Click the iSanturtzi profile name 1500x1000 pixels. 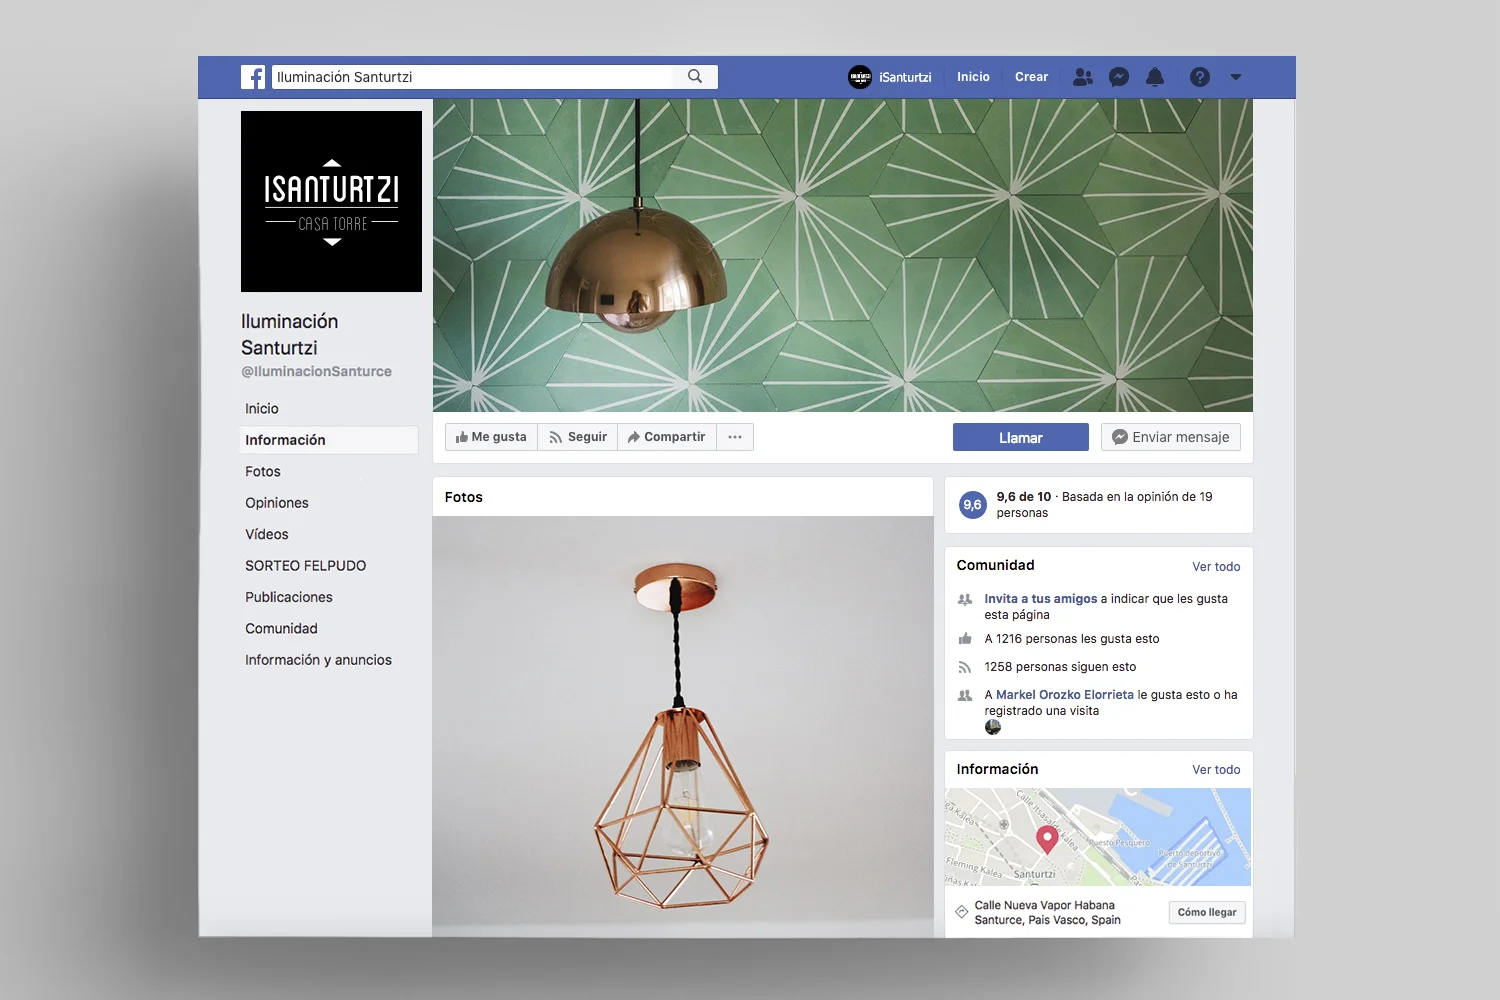click(905, 77)
